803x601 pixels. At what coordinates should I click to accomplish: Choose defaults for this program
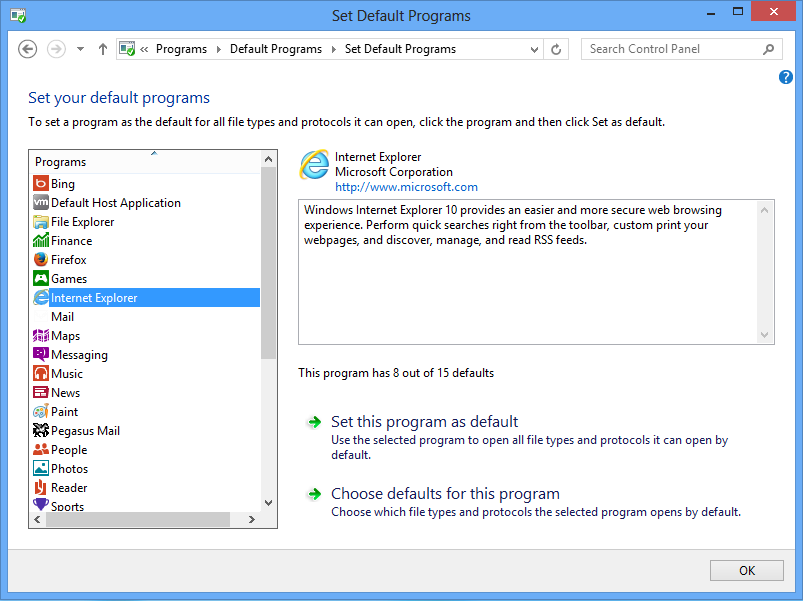point(445,494)
